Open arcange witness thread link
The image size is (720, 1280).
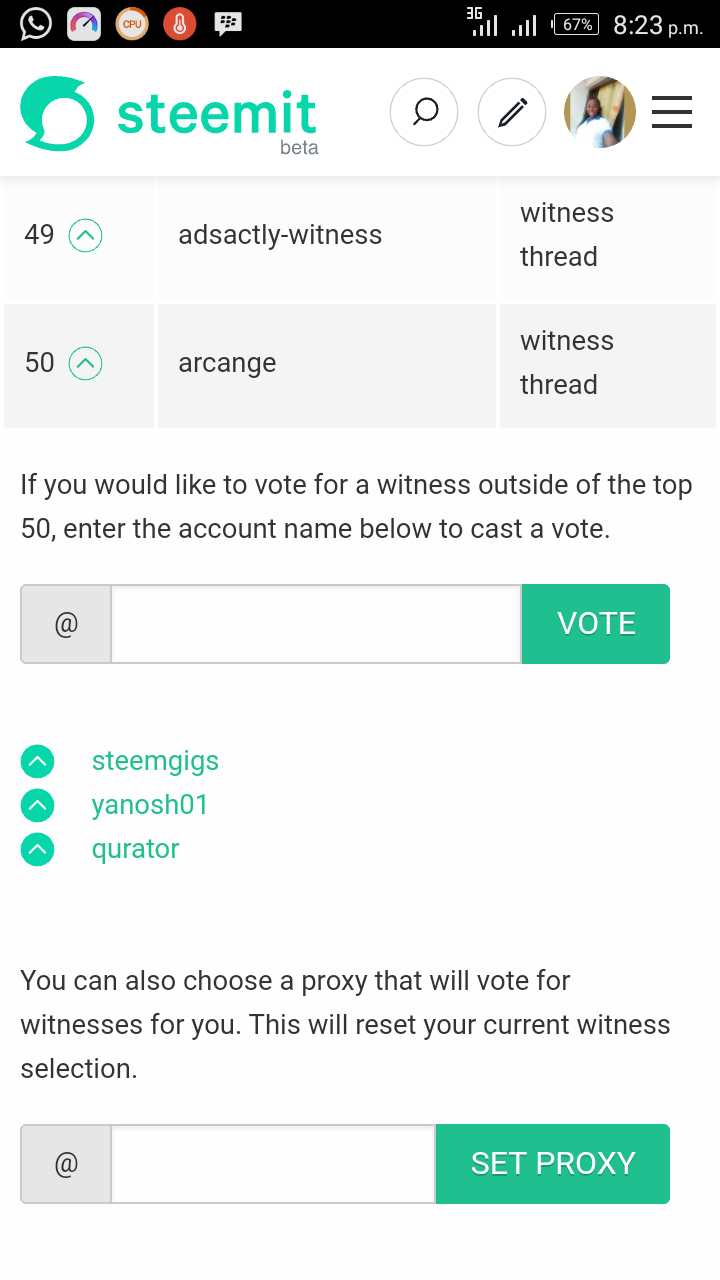[x=567, y=363]
